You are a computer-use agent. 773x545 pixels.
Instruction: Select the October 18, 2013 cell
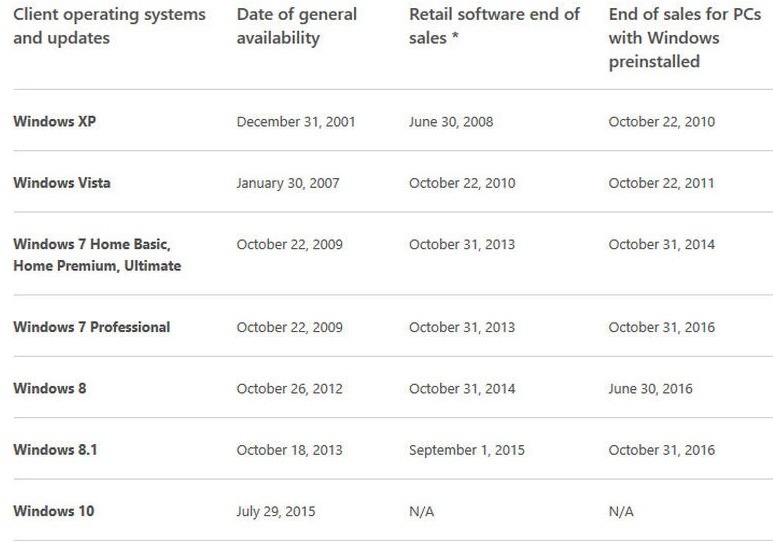coord(289,450)
